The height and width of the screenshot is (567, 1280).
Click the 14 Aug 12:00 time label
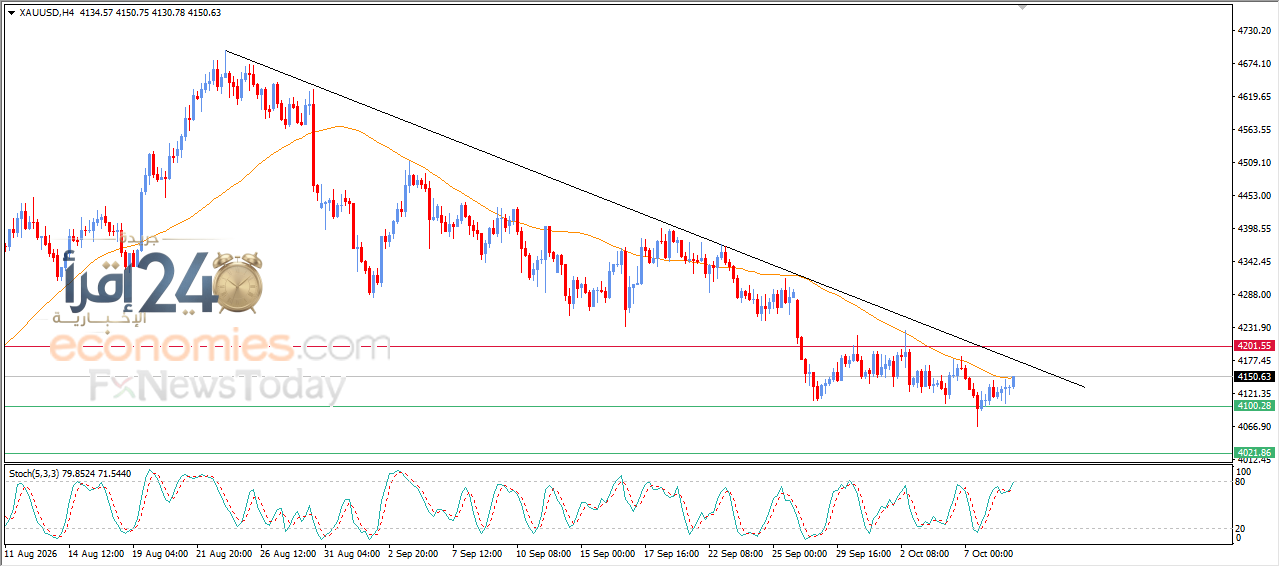97,552
